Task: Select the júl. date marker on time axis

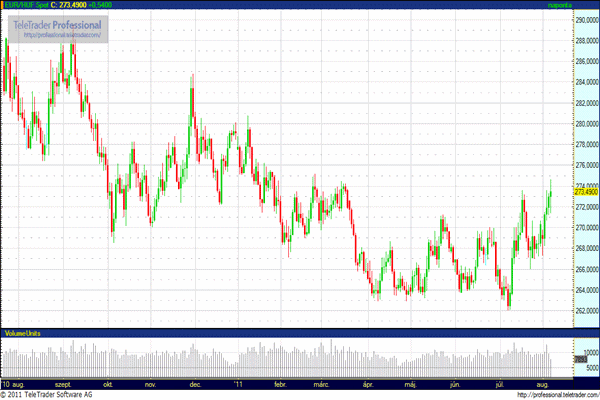Action: (x=500, y=383)
